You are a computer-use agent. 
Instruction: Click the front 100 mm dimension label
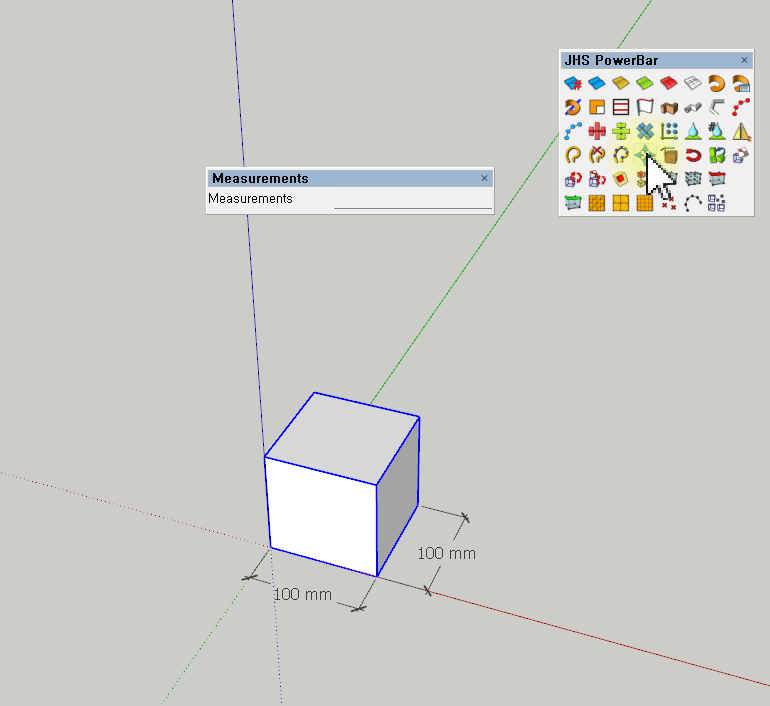(x=302, y=595)
